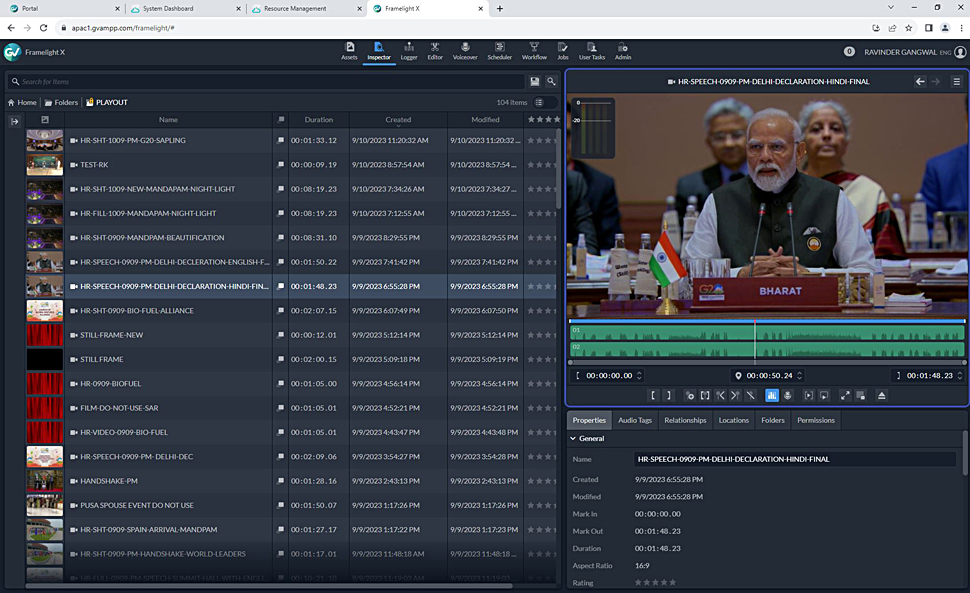Click the Mark In bracket button
The width and height of the screenshot is (970, 593).
pos(653,396)
